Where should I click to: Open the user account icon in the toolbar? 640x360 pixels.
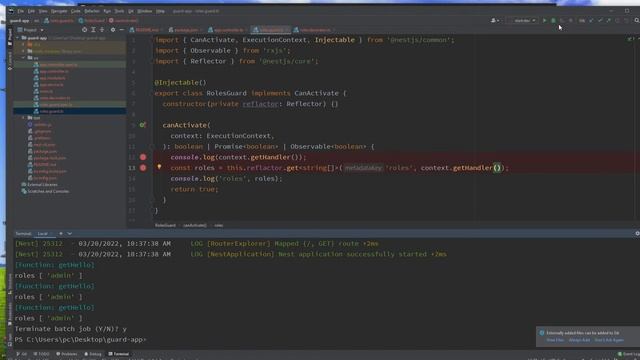495,20
